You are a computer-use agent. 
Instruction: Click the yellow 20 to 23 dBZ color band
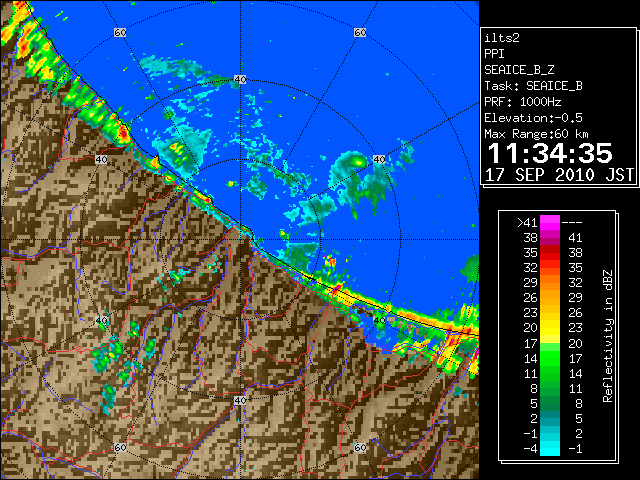550,328
